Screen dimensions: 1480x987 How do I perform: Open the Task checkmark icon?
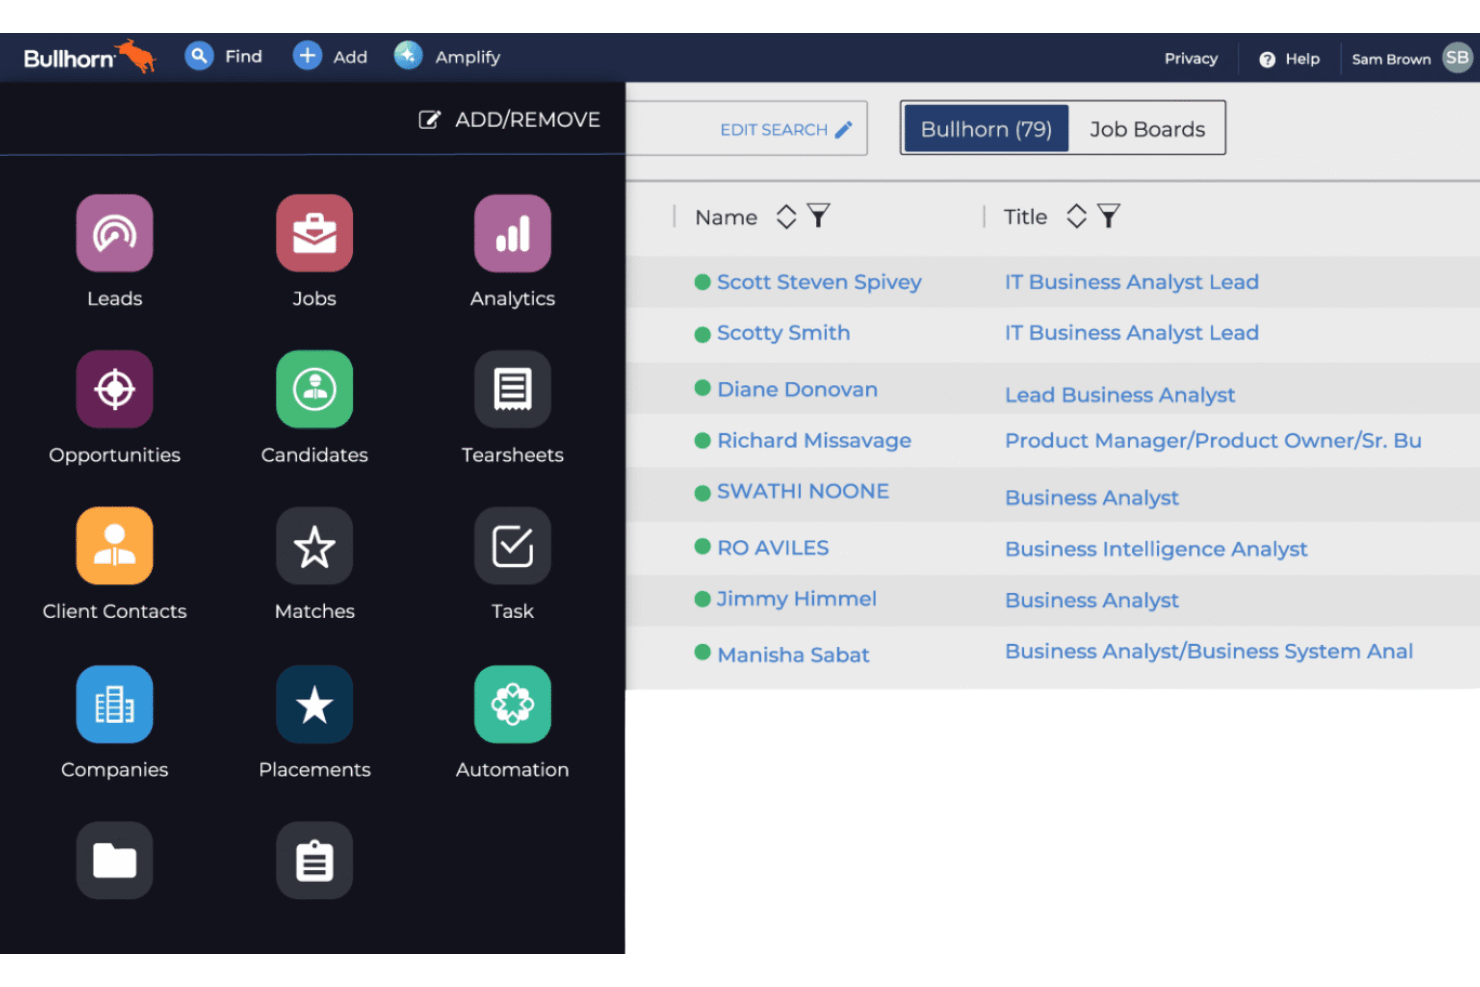(512, 546)
